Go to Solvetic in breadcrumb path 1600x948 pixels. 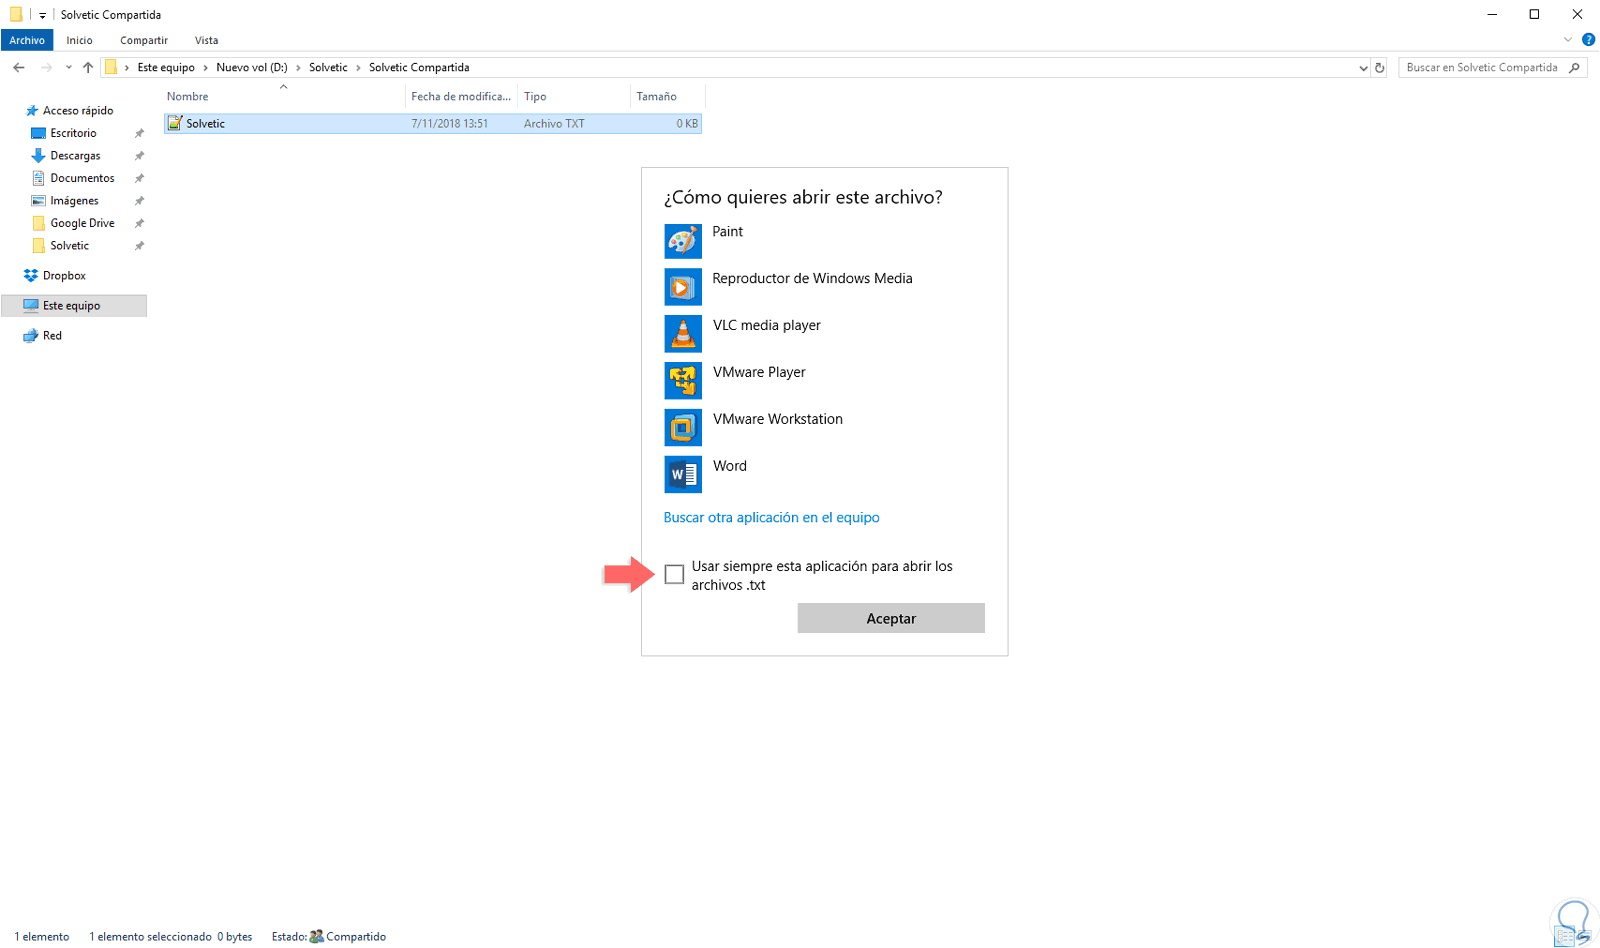tap(328, 68)
